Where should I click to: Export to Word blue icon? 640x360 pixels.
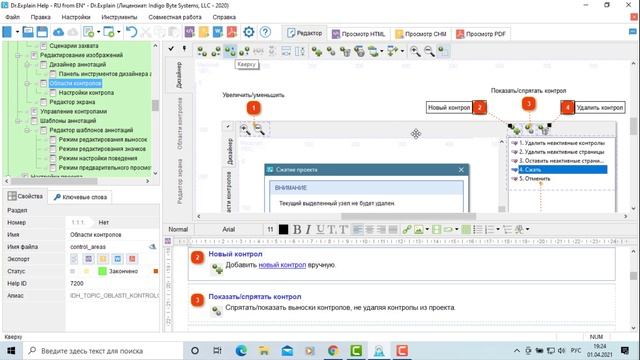pyautogui.click(x=218, y=32)
